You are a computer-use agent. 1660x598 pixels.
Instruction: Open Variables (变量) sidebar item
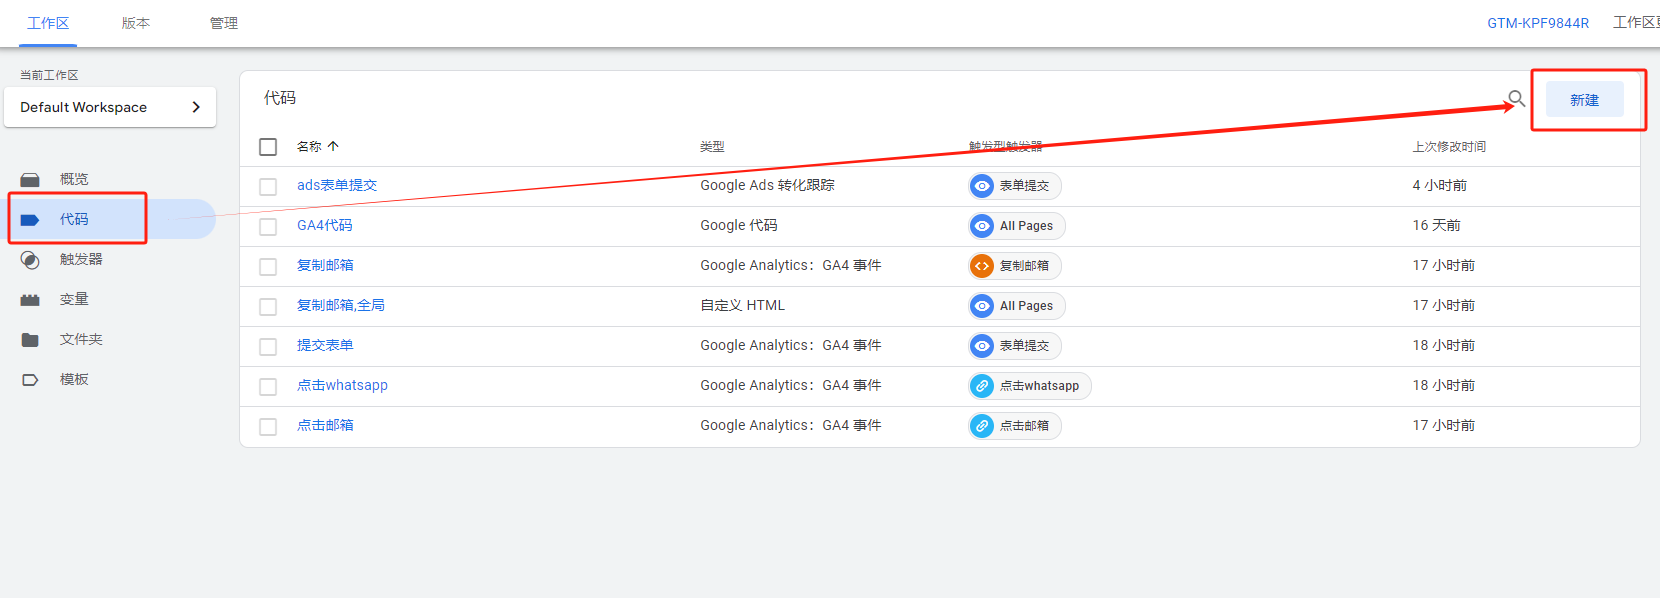[73, 299]
